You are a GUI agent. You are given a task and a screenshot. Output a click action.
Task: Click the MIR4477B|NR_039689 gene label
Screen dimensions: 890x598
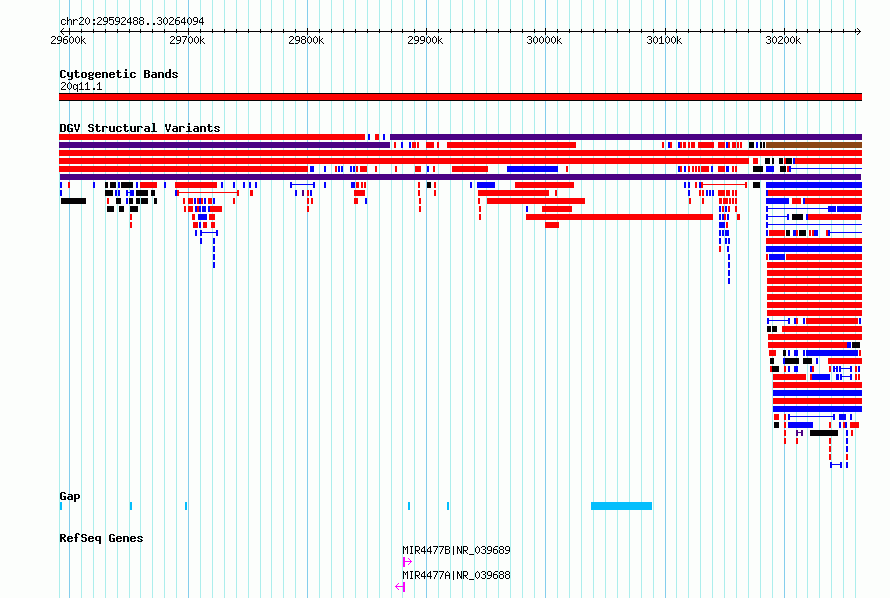pos(456,550)
